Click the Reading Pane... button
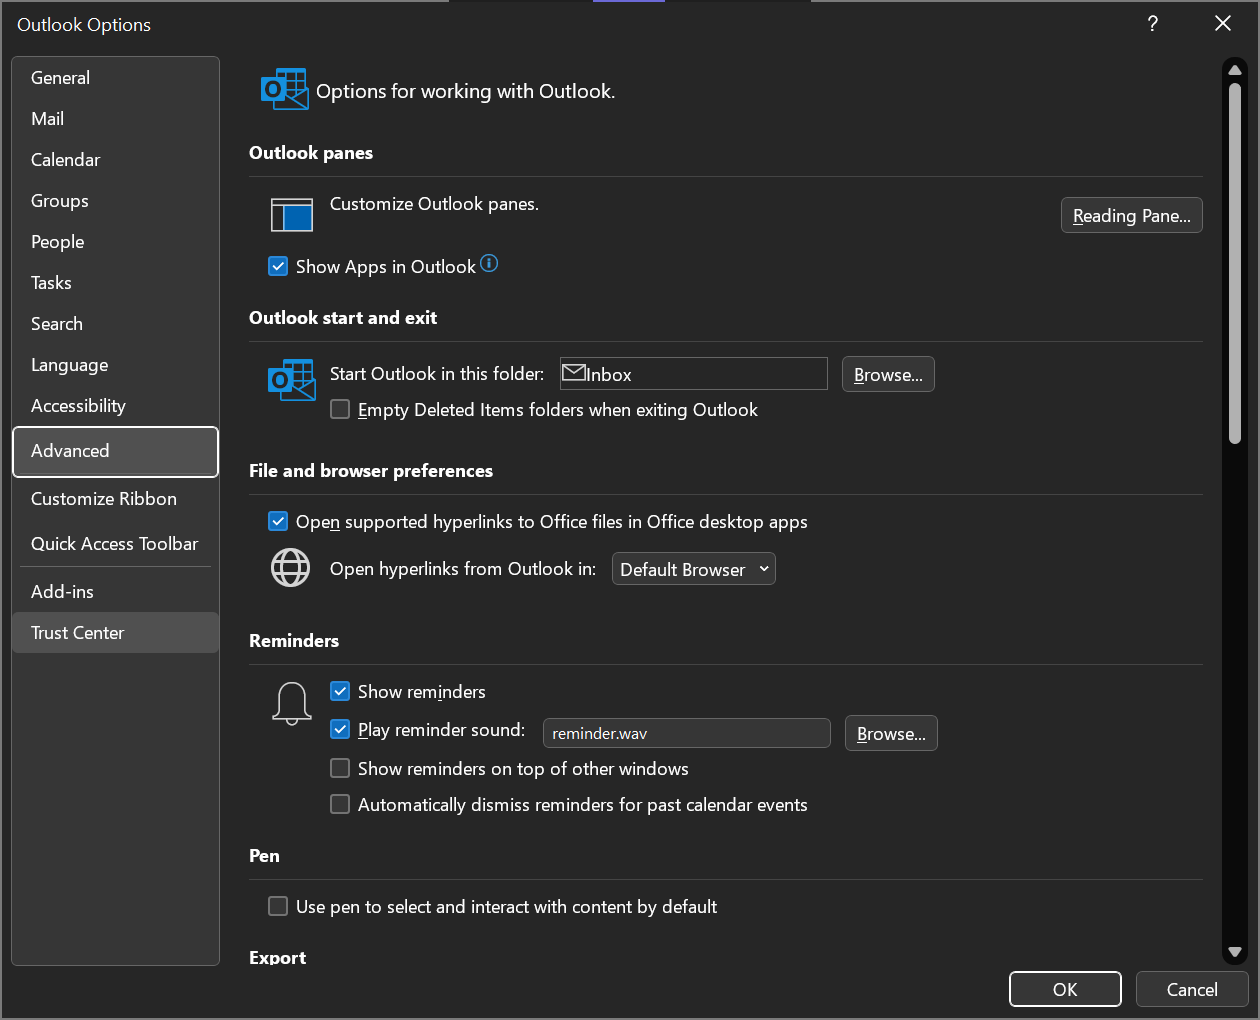The height and width of the screenshot is (1020, 1260). 1131,215
